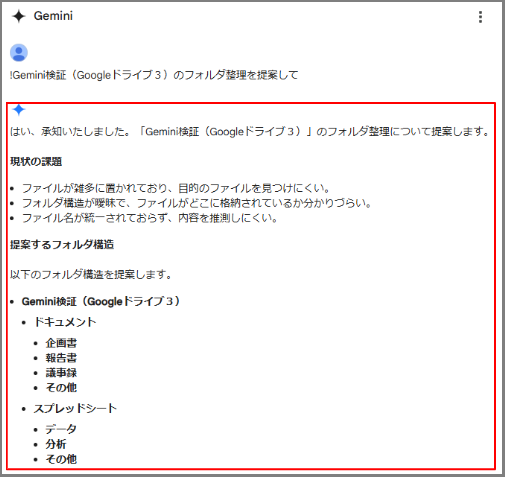Click the Gemini panel title text
Viewport: 505px width, 477px height.
click(x=53, y=16)
